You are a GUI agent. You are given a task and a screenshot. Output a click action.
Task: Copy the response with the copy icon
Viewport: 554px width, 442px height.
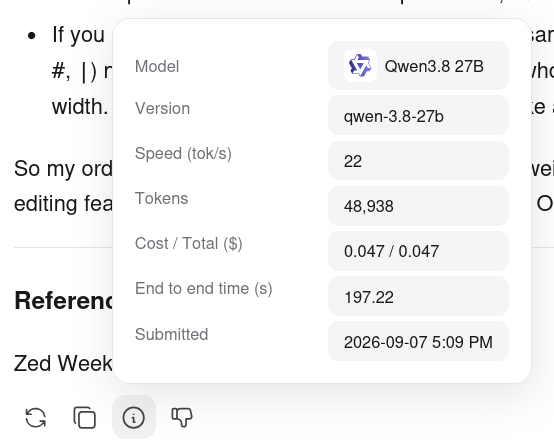point(84,418)
